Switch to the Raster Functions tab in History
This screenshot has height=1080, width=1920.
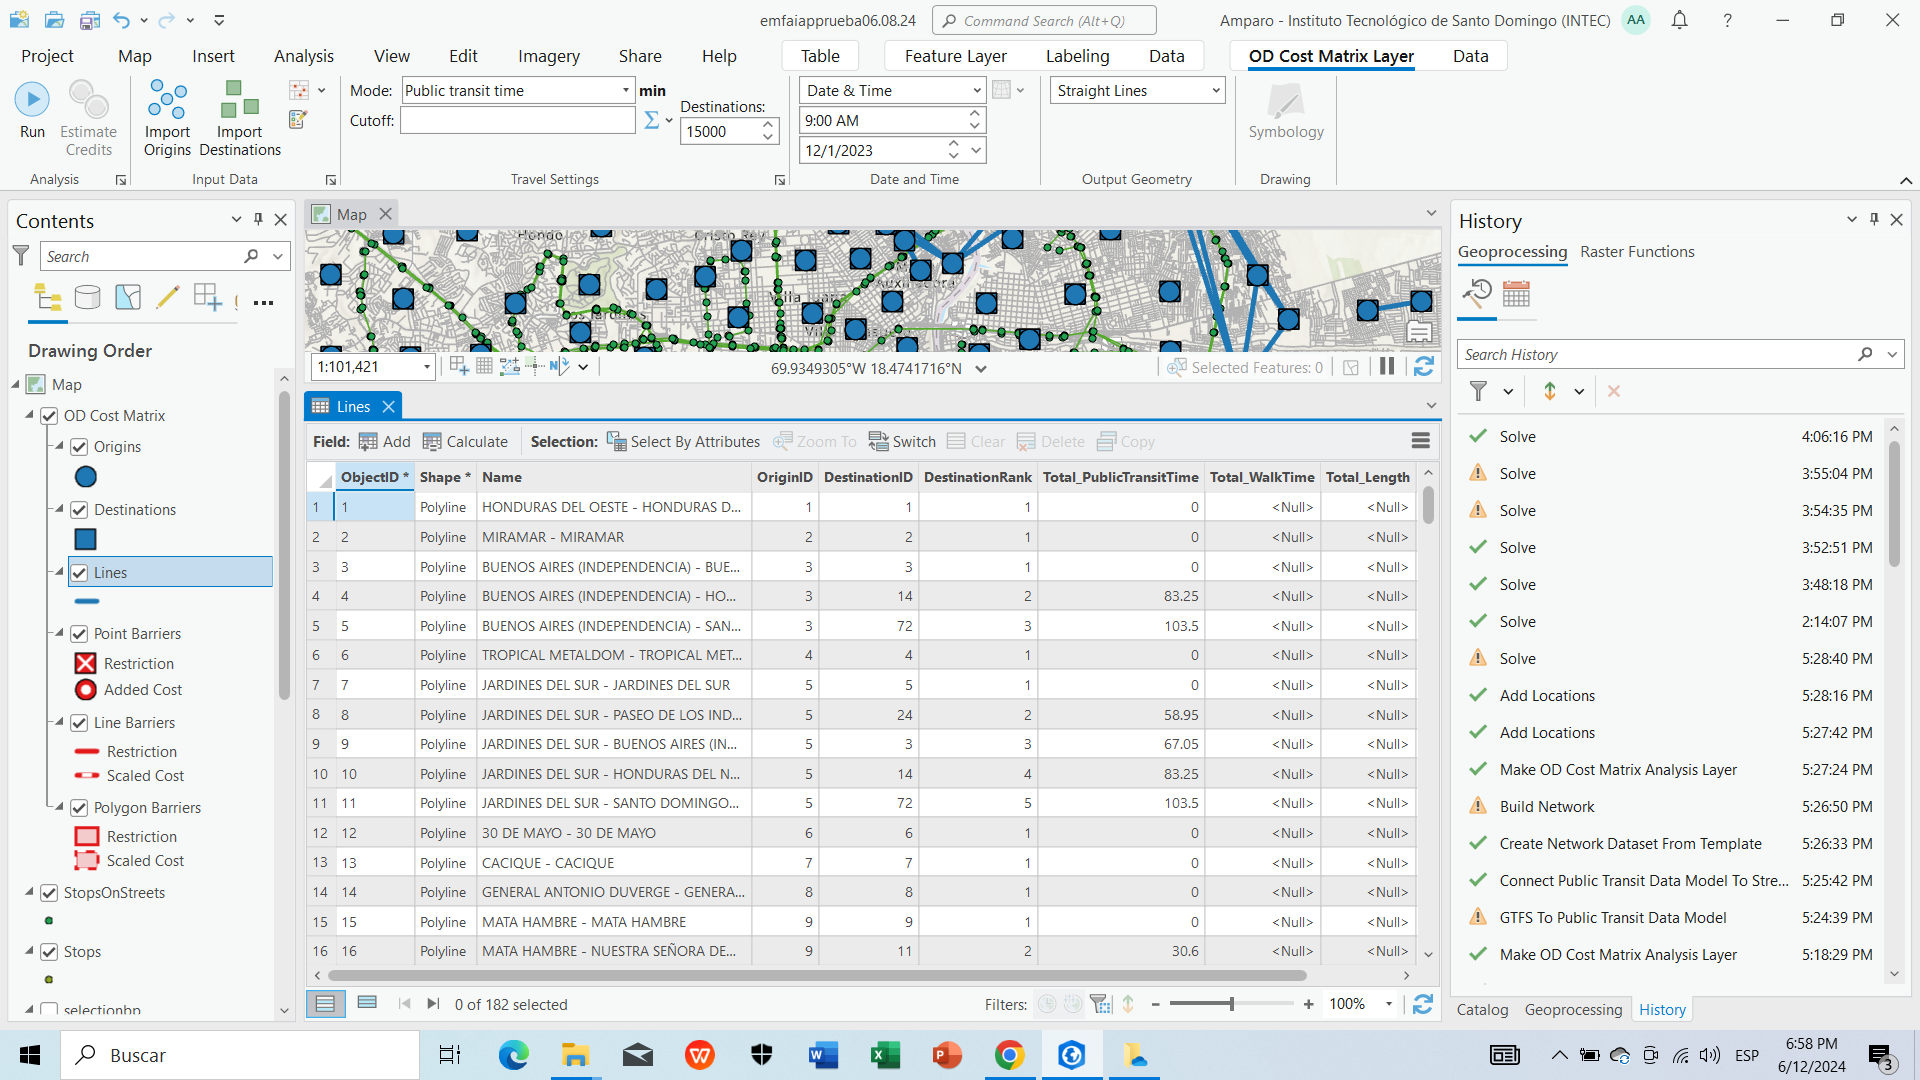1637,251
